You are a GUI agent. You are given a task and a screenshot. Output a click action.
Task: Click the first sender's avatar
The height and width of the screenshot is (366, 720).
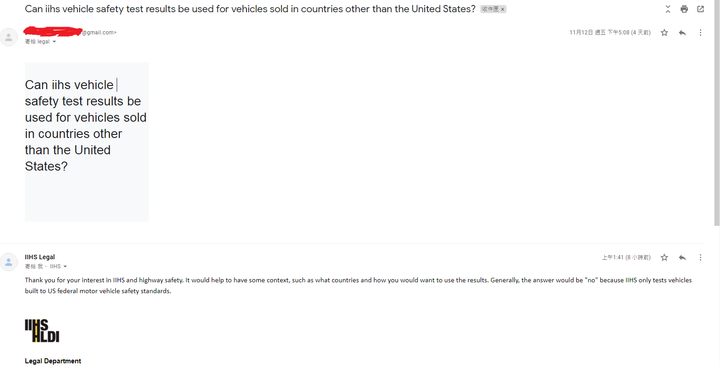coord(9,37)
